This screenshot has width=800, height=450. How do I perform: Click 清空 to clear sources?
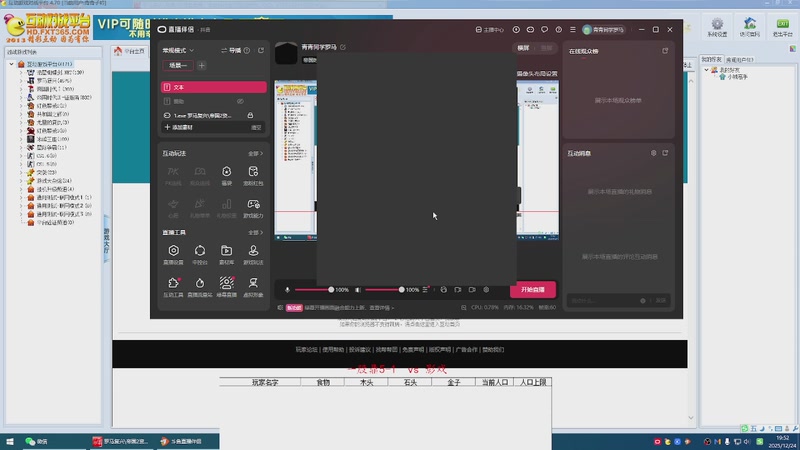pyautogui.click(x=256, y=128)
